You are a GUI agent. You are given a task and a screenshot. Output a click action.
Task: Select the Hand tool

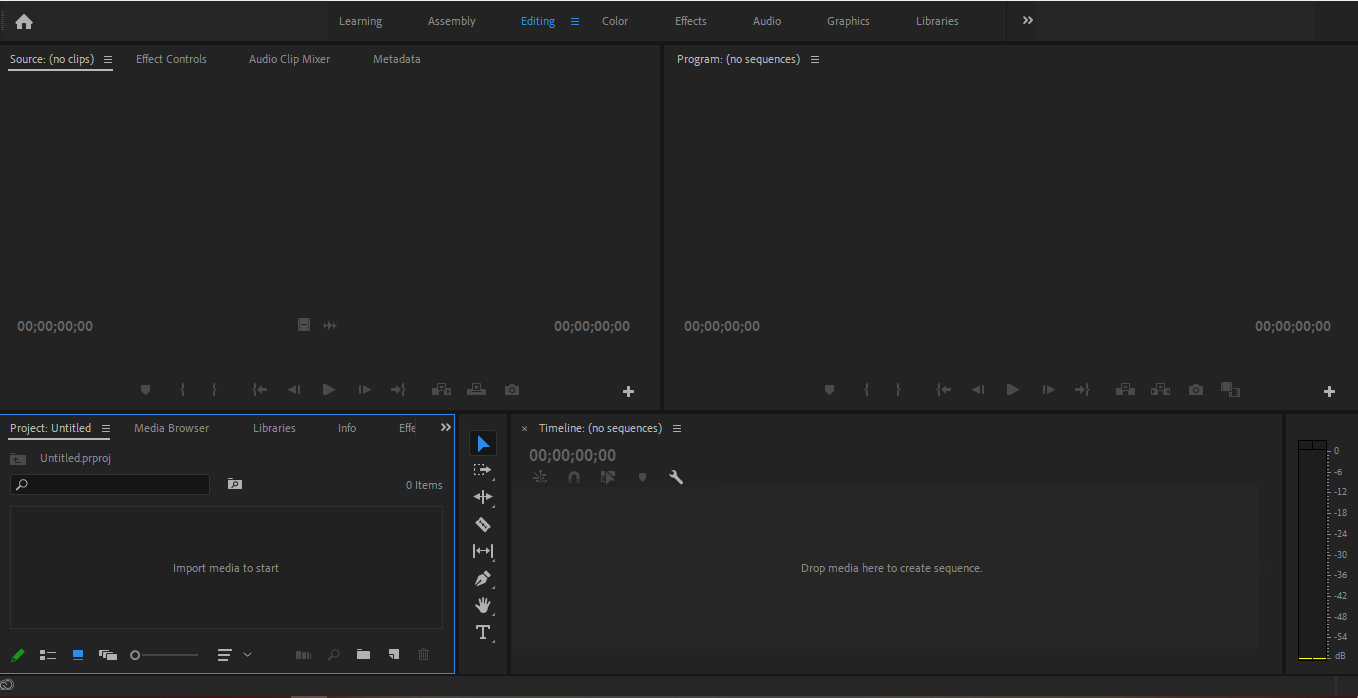pos(483,605)
